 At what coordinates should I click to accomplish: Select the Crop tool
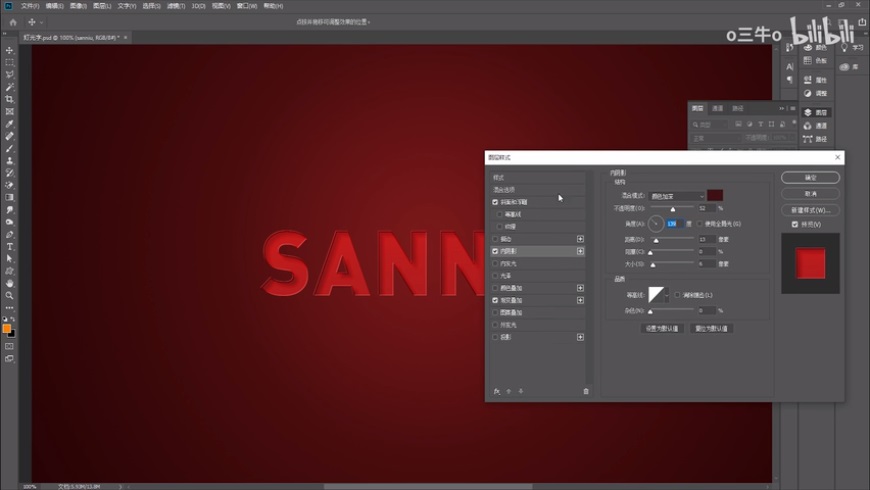coord(10,99)
